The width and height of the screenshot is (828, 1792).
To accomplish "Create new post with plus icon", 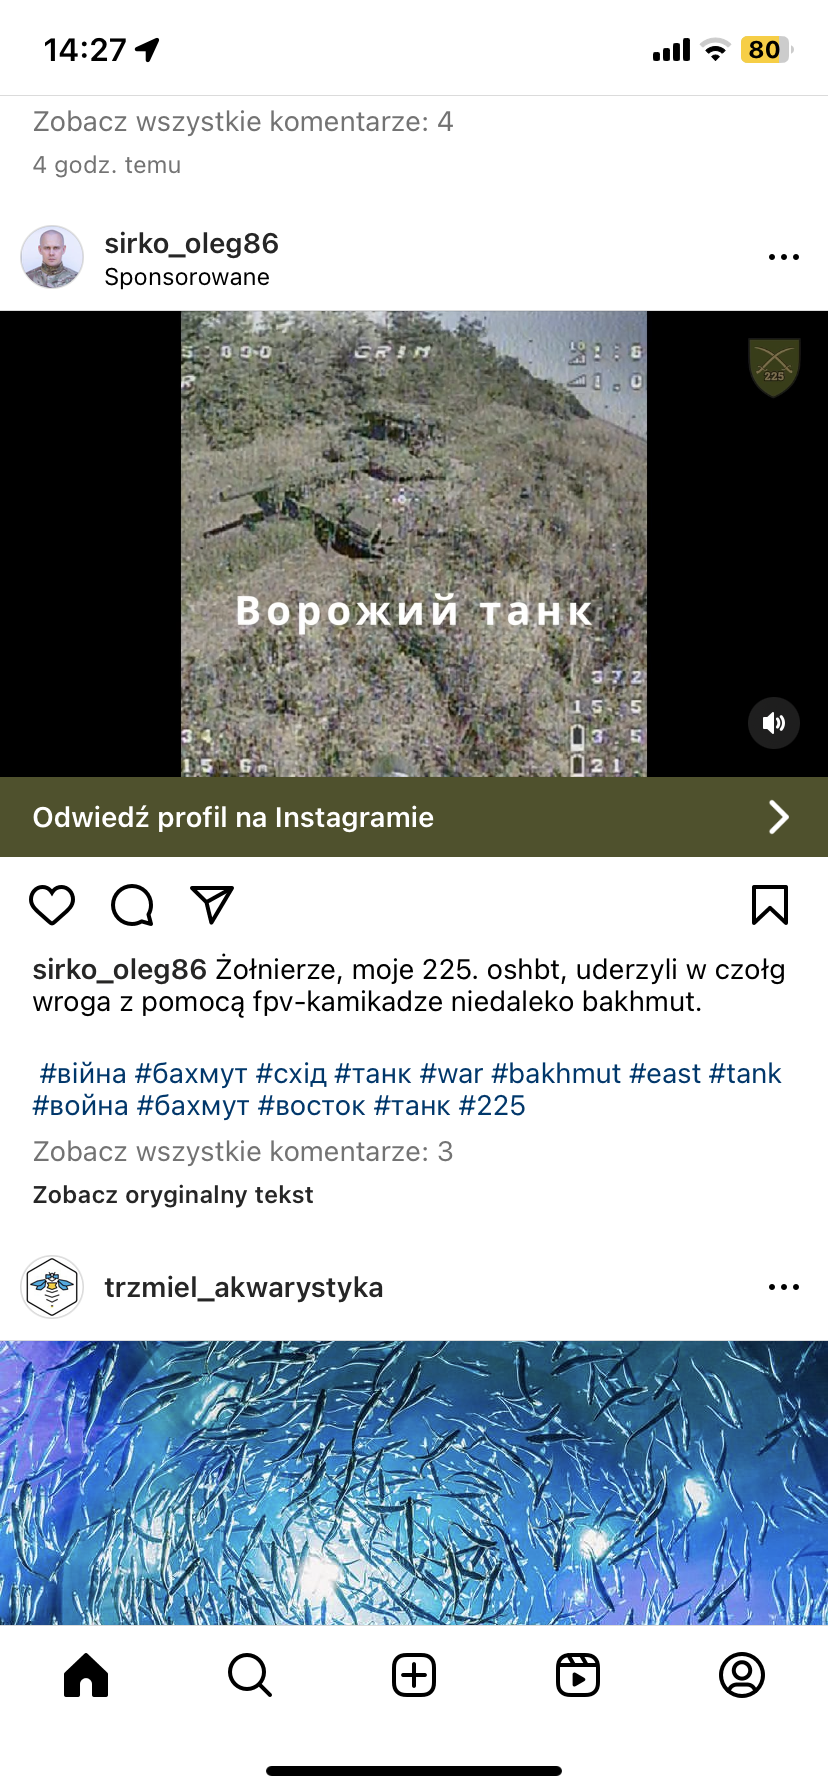I will pyautogui.click(x=414, y=1675).
